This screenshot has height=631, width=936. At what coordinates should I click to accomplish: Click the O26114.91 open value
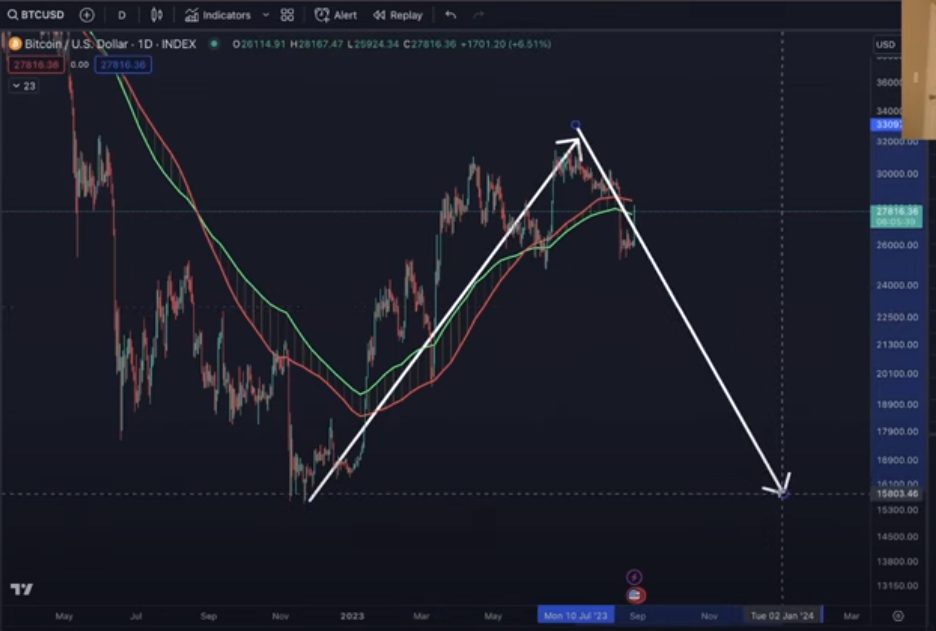259,44
